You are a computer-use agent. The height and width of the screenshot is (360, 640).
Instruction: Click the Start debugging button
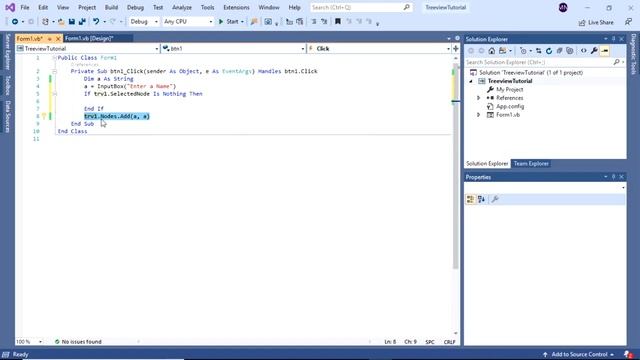coord(228,22)
